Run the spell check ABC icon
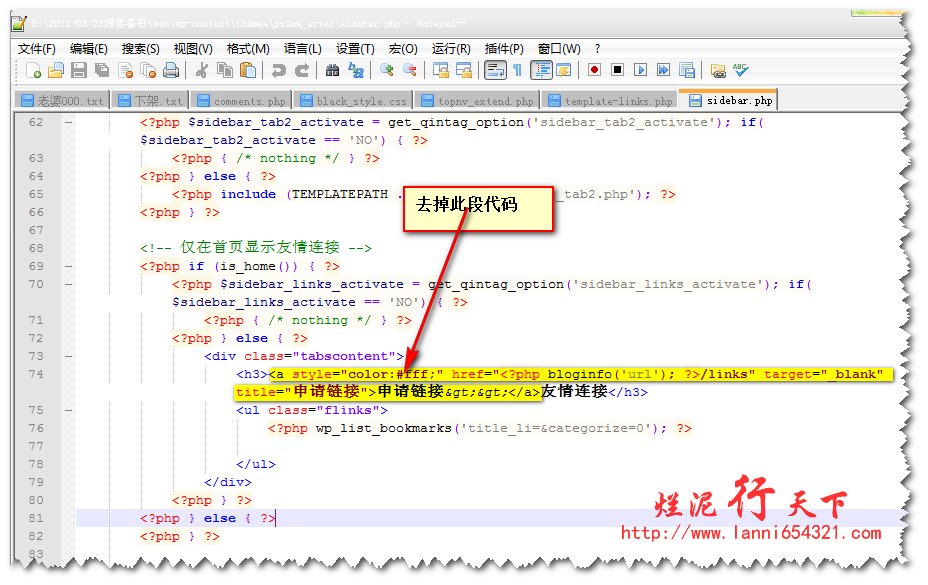The height and width of the screenshot is (585, 928). coord(740,70)
